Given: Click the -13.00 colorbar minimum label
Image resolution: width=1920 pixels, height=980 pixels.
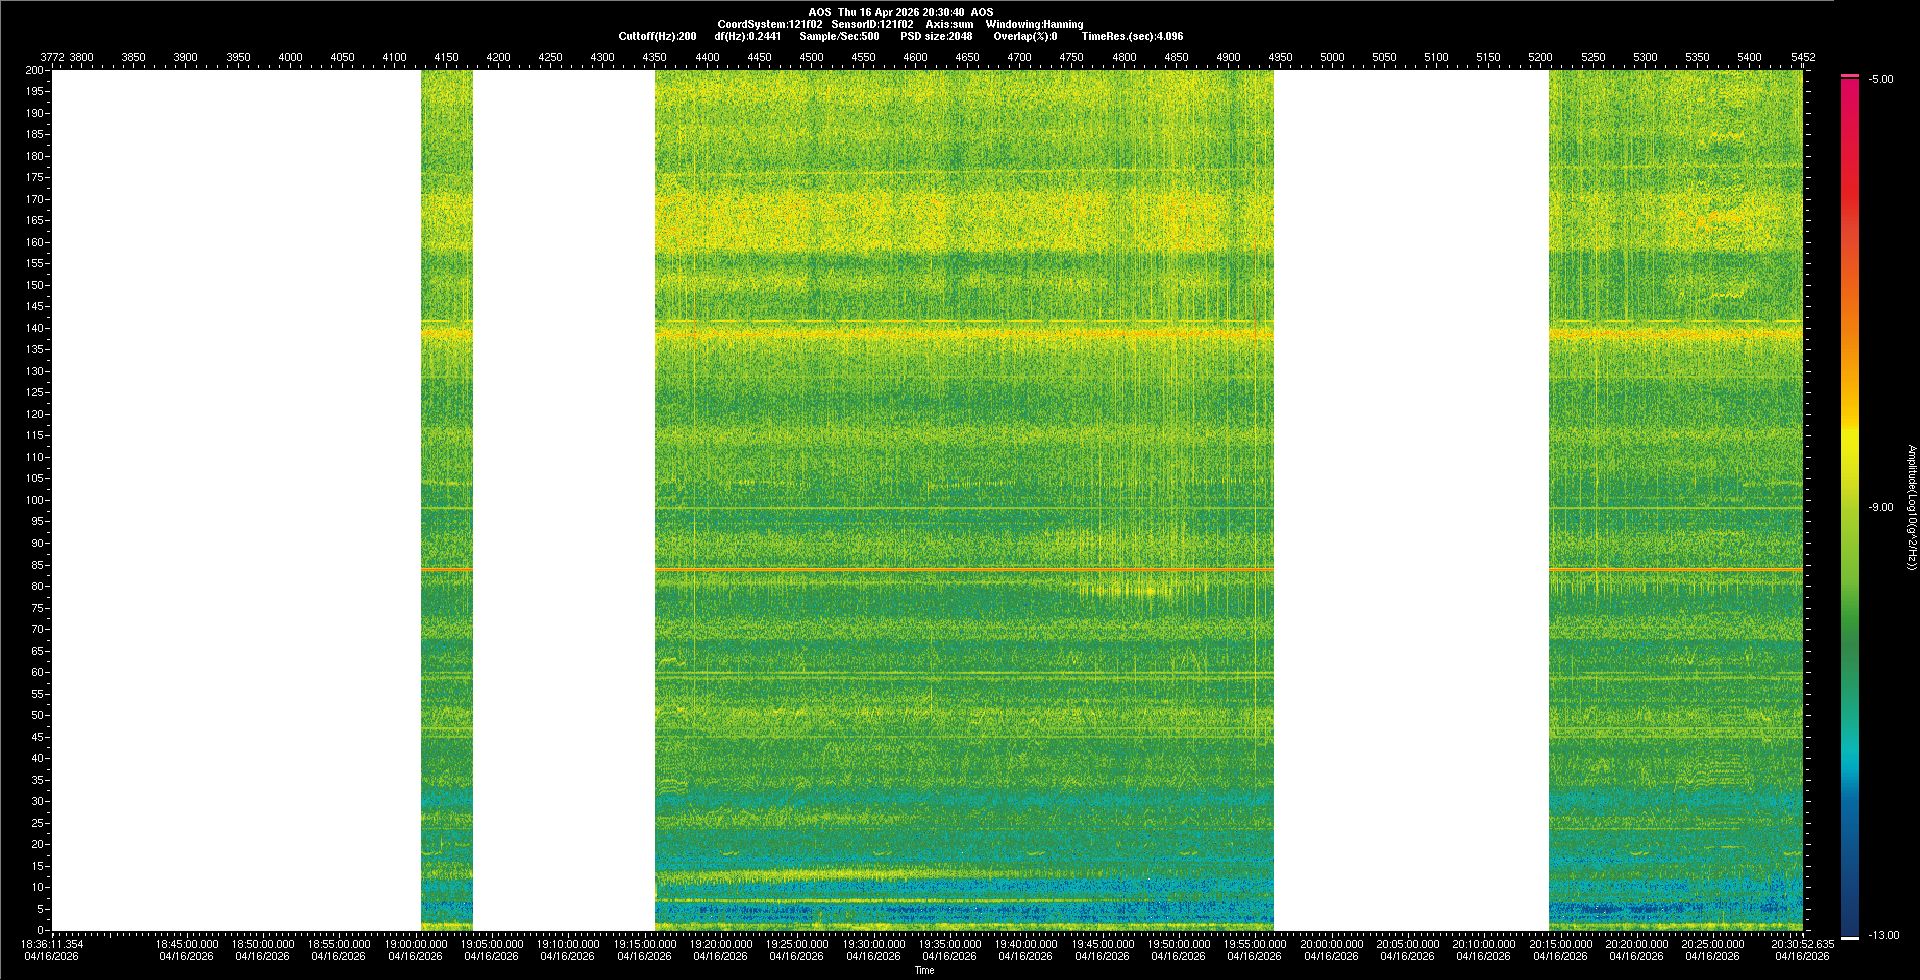Looking at the screenshot, I should (x=1883, y=935).
